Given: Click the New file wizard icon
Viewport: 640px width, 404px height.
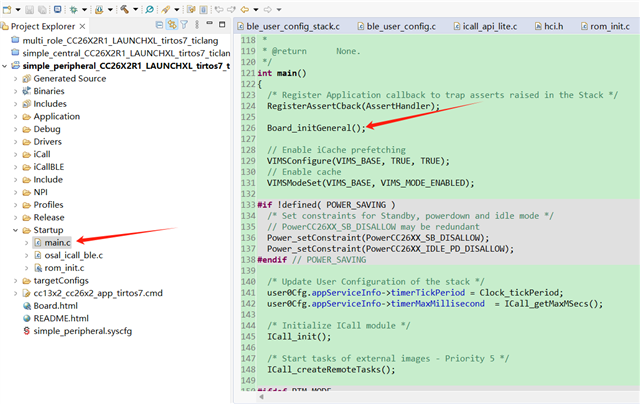Looking at the screenshot, I should [x=7, y=9].
